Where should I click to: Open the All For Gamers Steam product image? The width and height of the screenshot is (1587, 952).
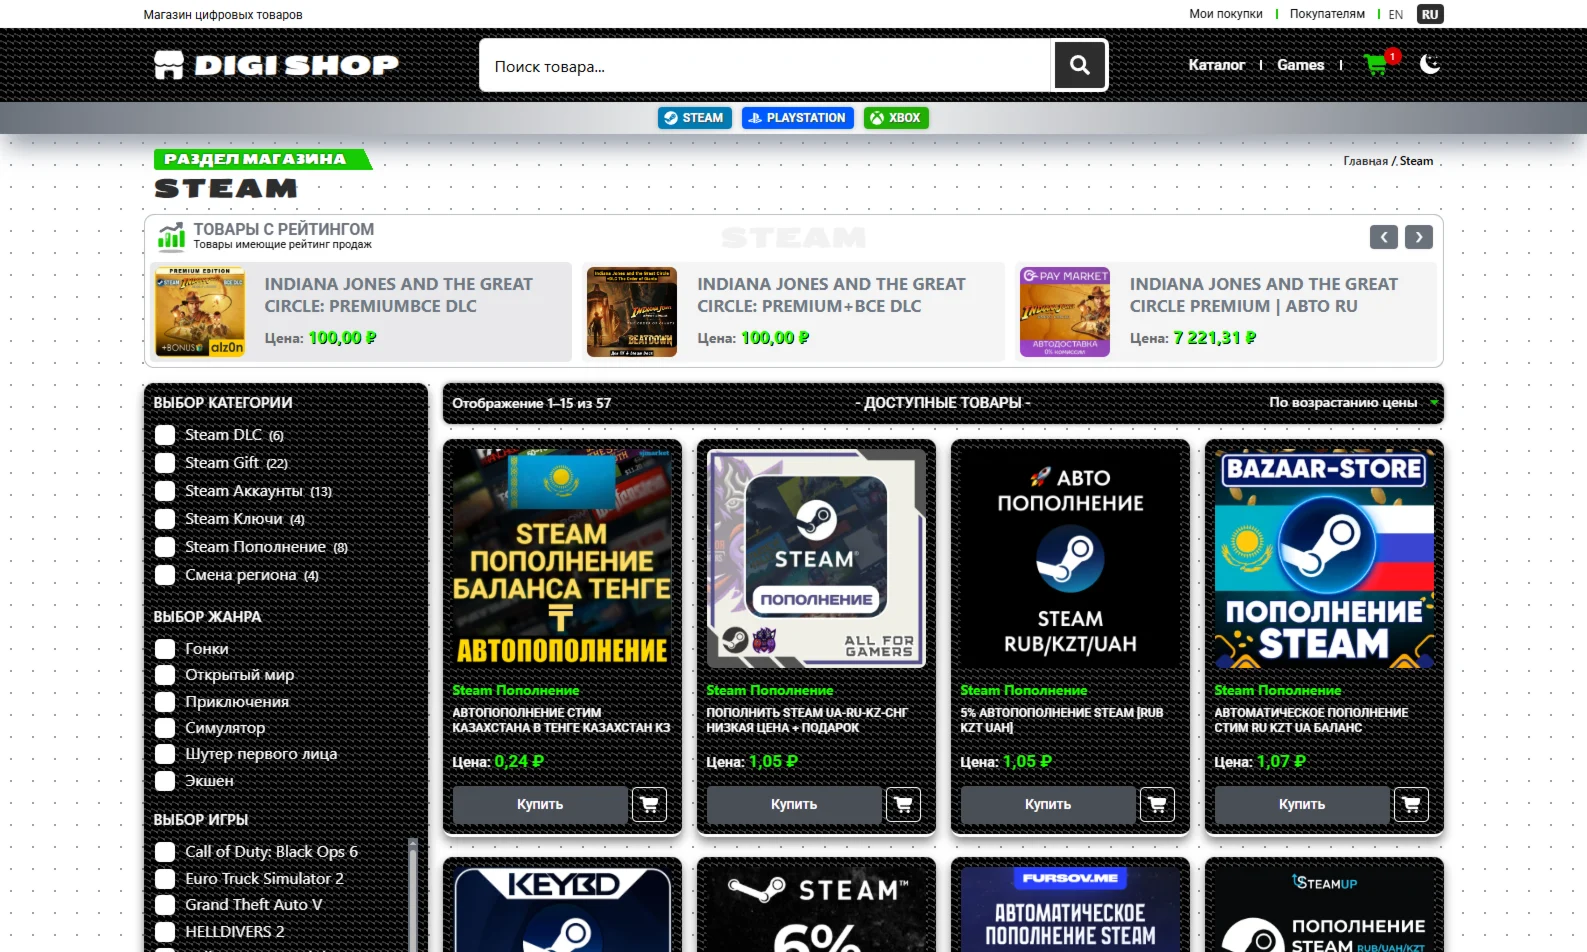[x=816, y=558]
